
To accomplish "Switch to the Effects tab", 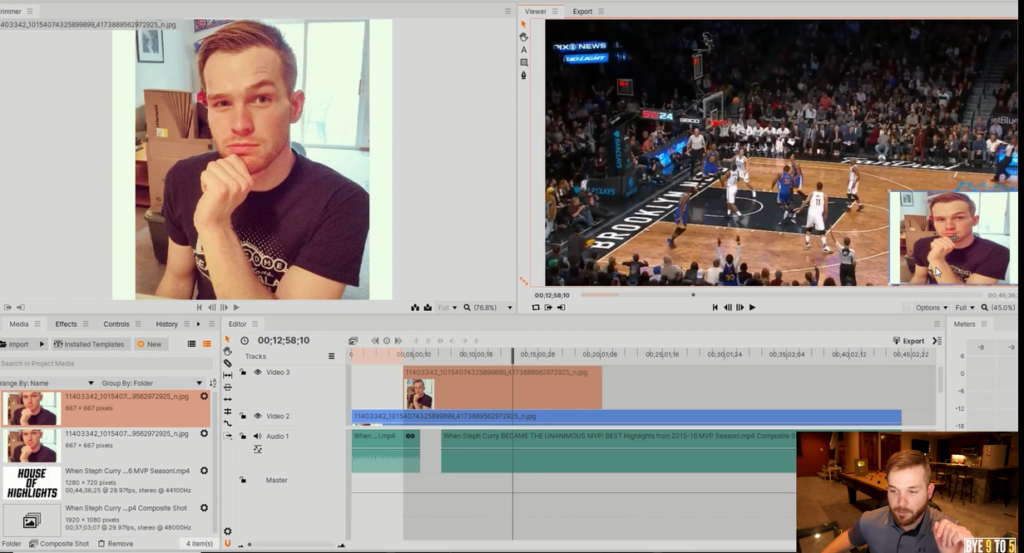I will point(66,324).
